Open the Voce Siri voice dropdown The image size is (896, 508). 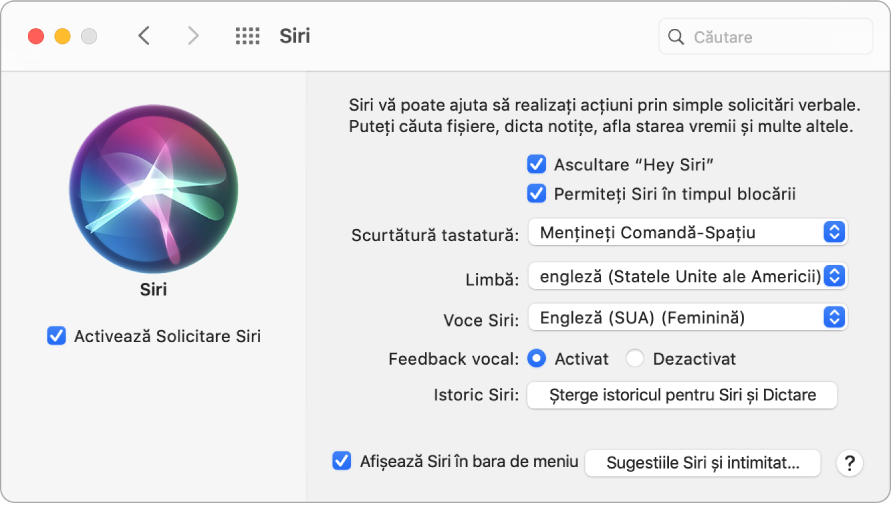(x=687, y=317)
